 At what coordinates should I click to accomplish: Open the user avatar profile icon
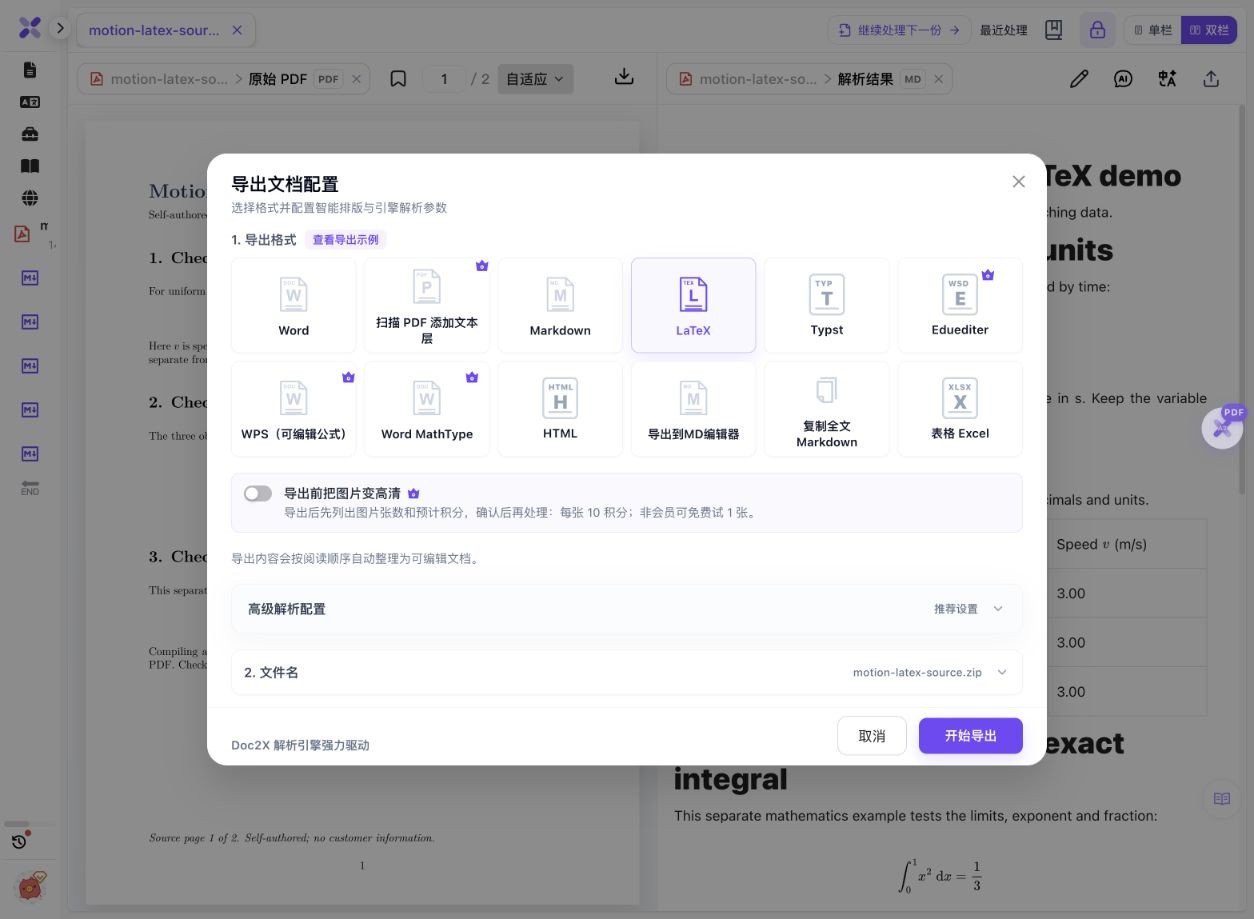30,886
